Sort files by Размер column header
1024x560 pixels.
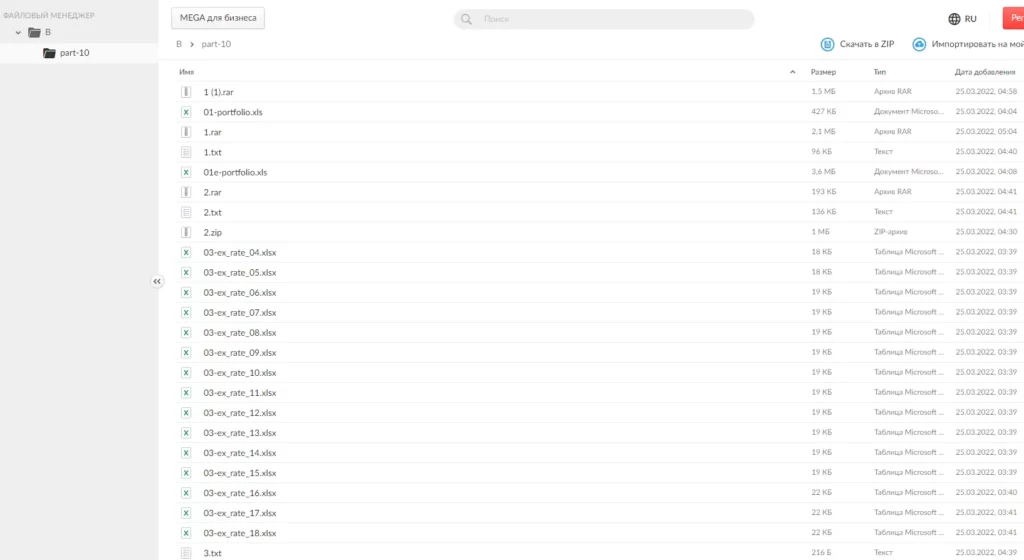pos(823,72)
